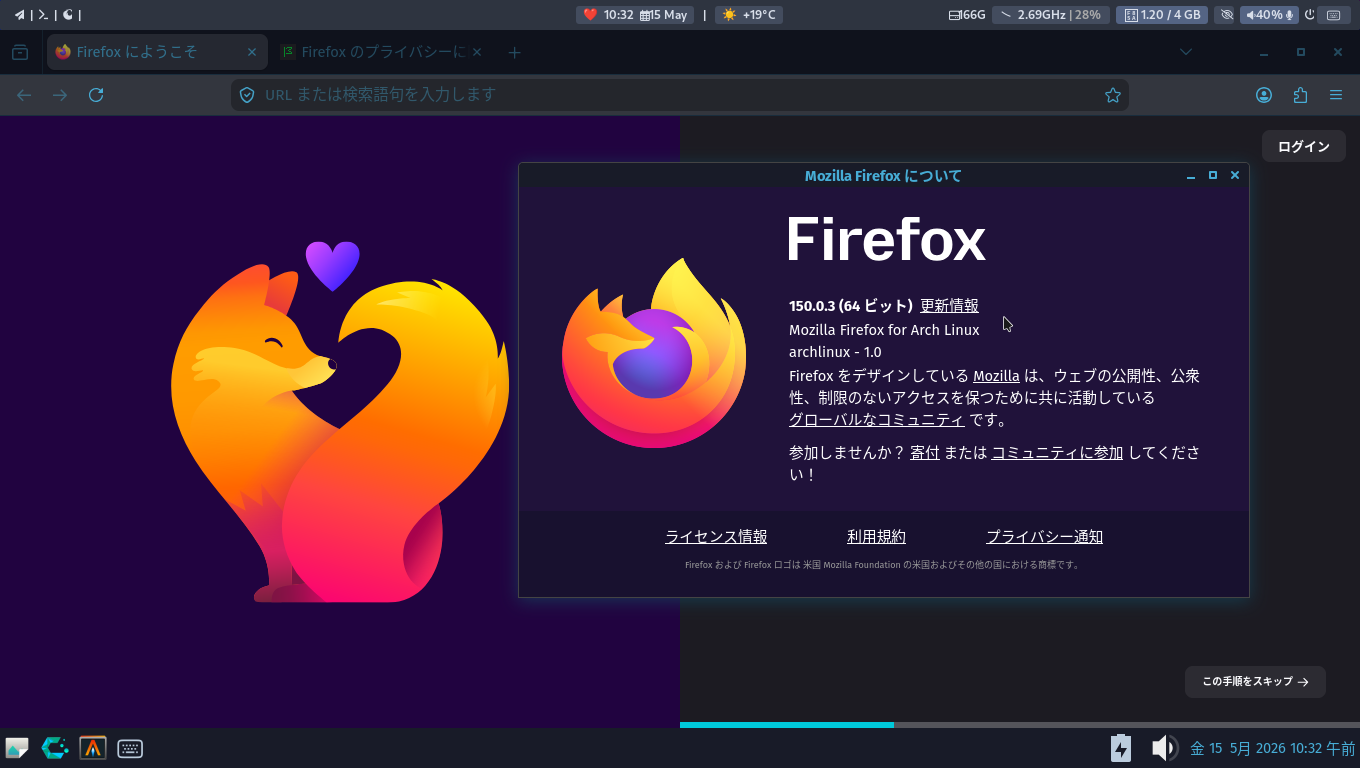Click the fox heart illustration
The width and height of the screenshot is (1360, 768).
[x=340, y=422]
